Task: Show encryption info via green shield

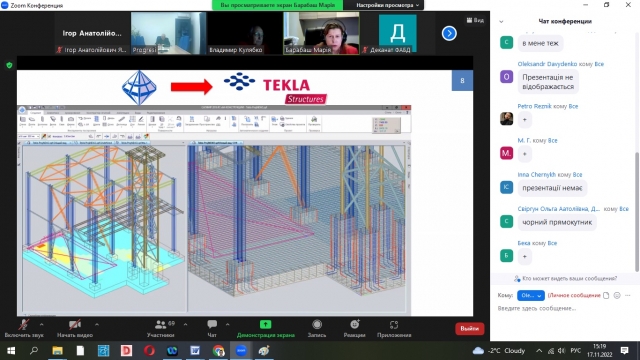Action: pos(9,65)
